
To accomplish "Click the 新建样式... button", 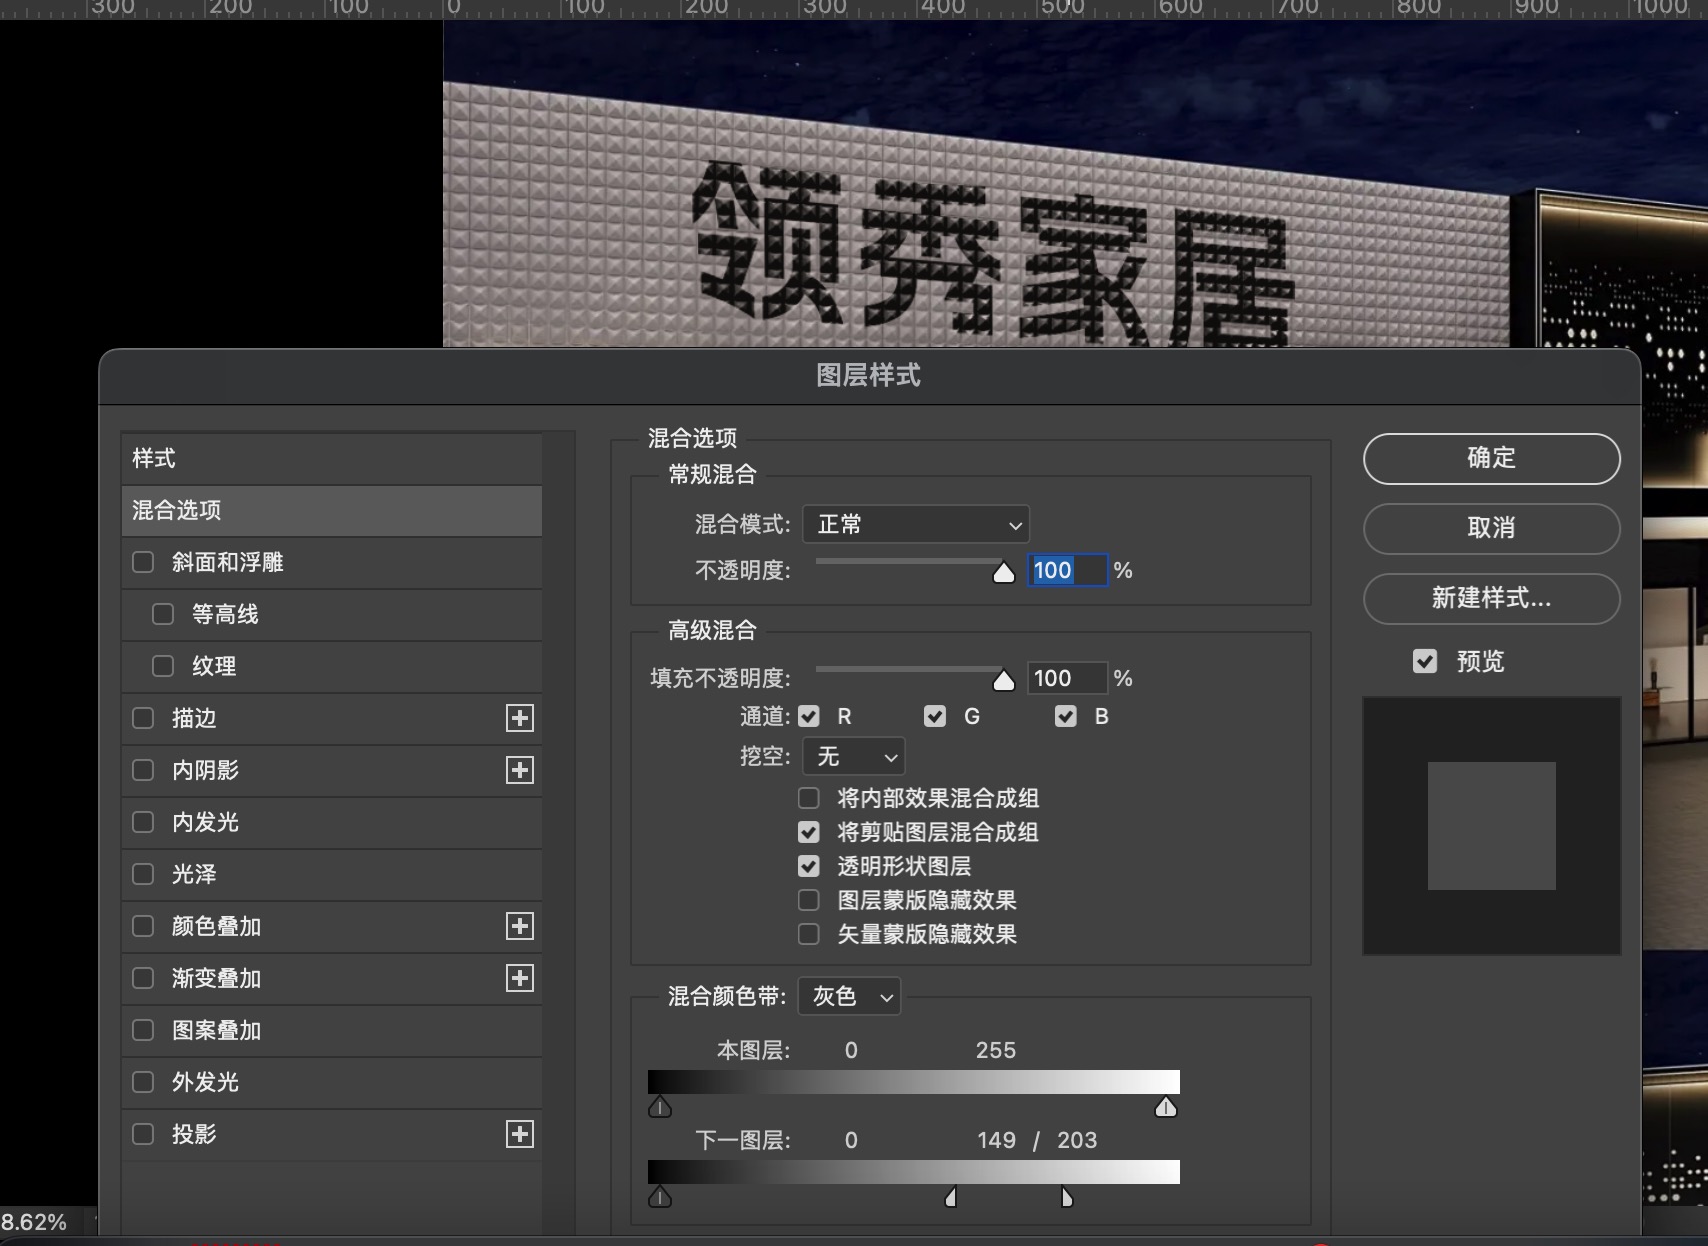I will 1491,598.
